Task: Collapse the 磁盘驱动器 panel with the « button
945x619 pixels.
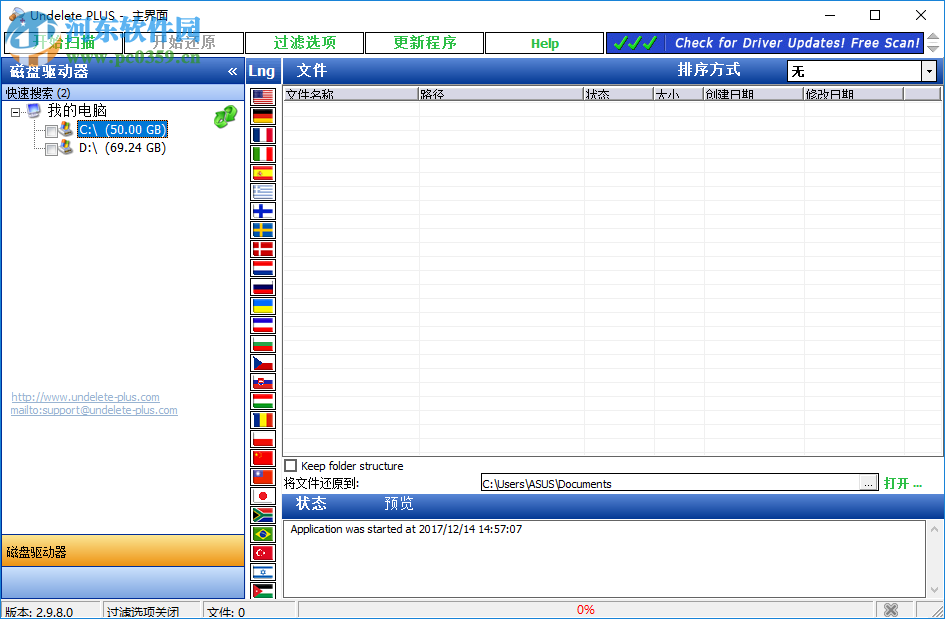Action: pos(232,71)
